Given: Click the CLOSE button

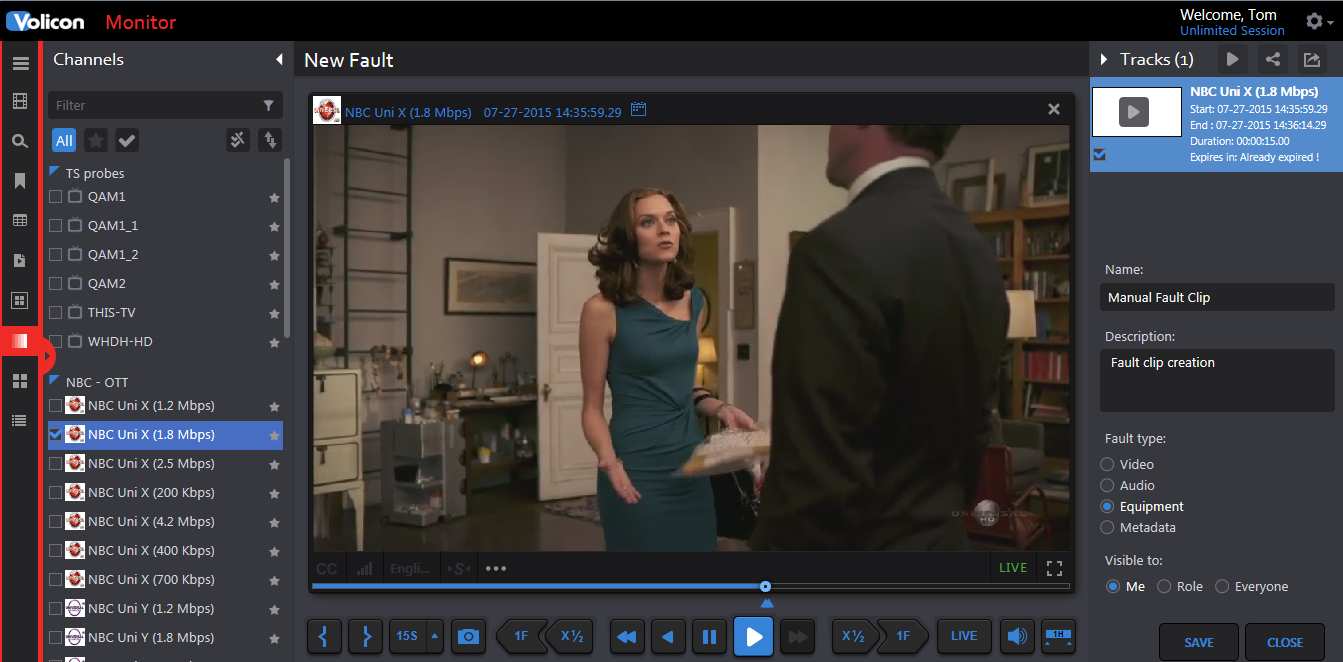Looking at the screenshot, I should [1285, 642].
